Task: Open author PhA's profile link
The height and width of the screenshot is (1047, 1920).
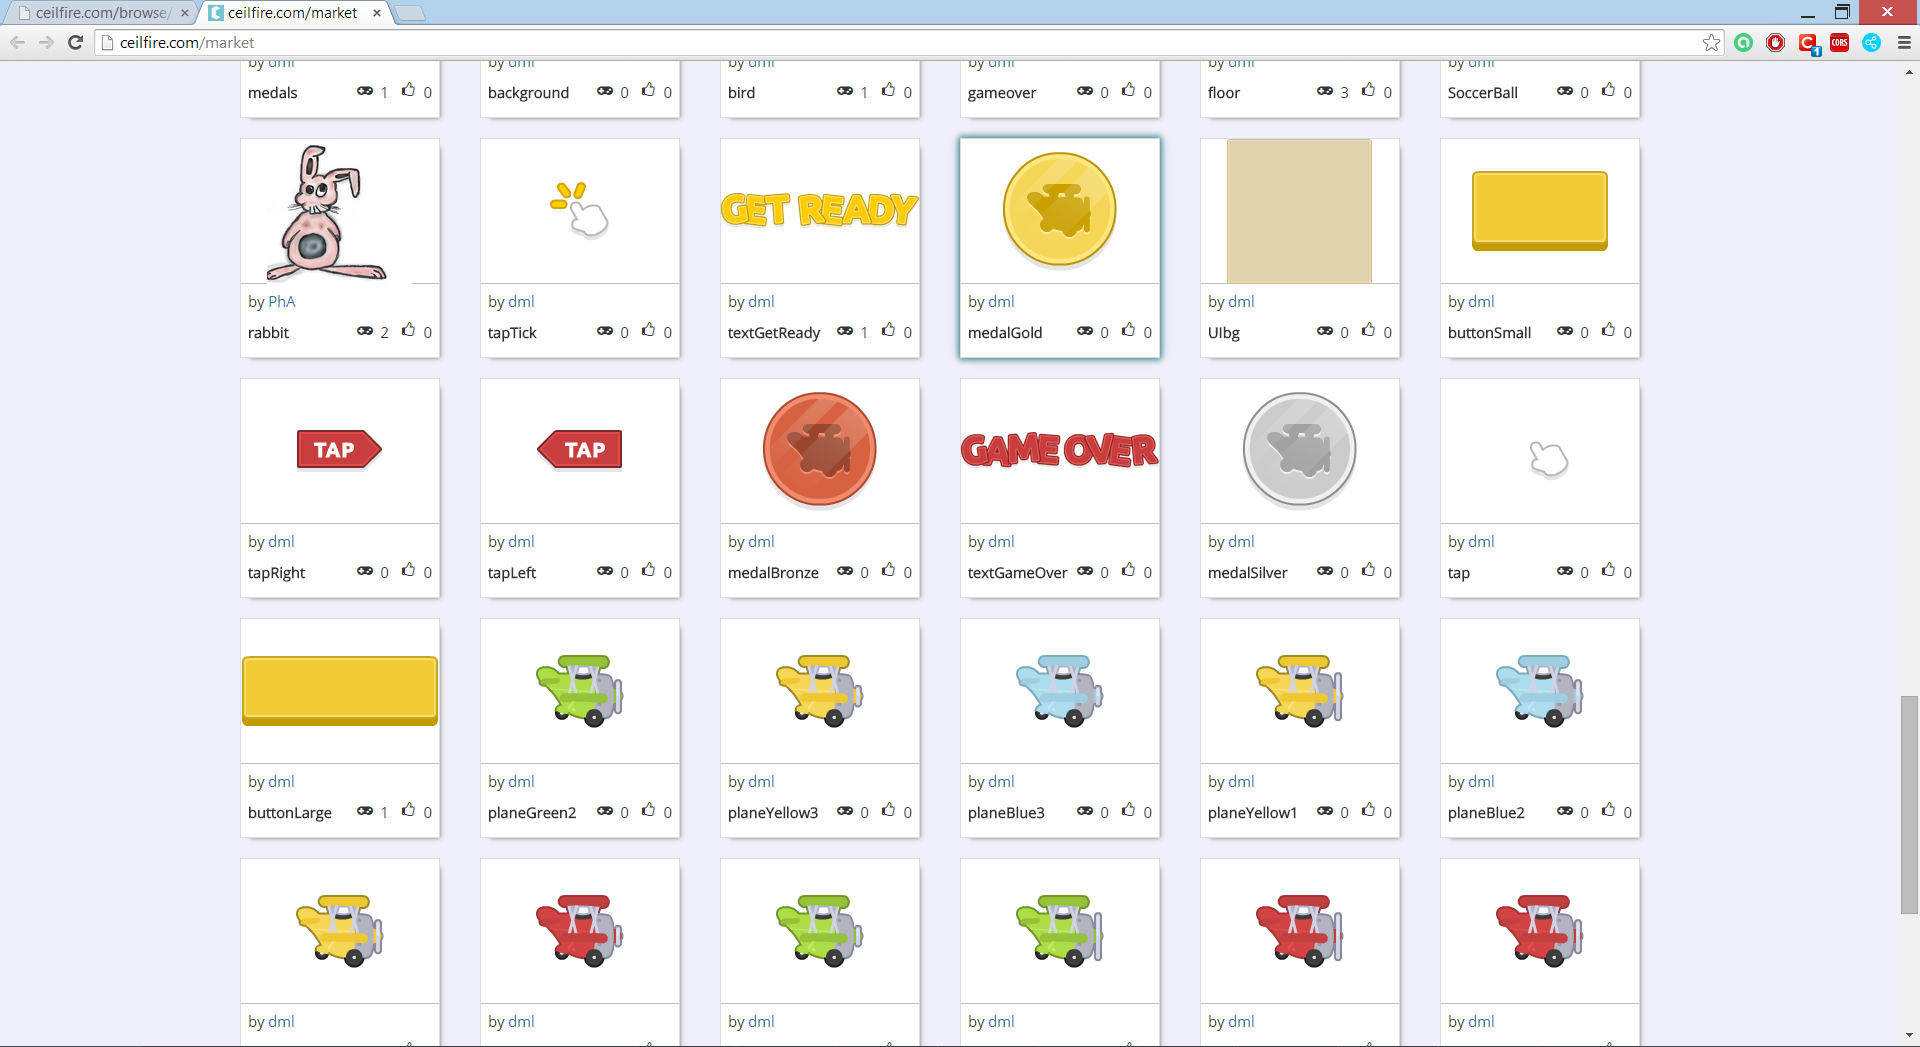Action: [281, 302]
